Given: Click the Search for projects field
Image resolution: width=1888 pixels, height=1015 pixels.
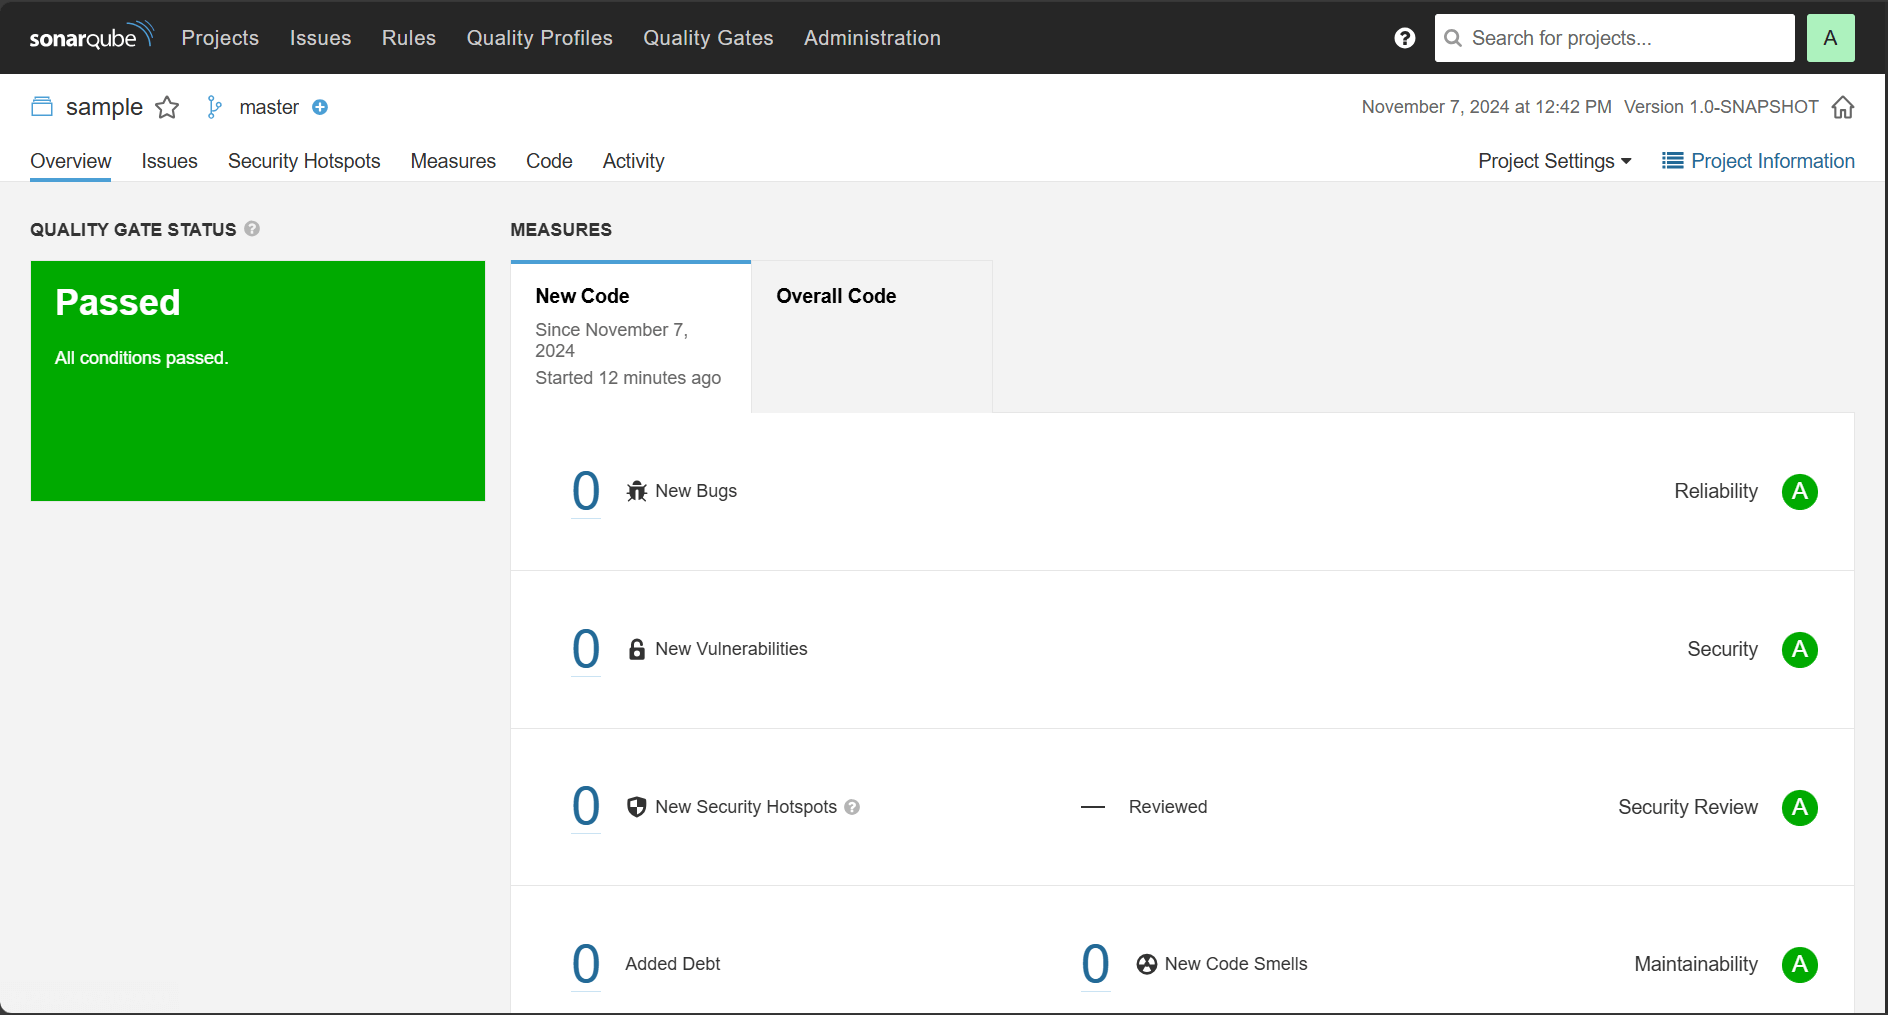Looking at the screenshot, I should point(1613,37).
